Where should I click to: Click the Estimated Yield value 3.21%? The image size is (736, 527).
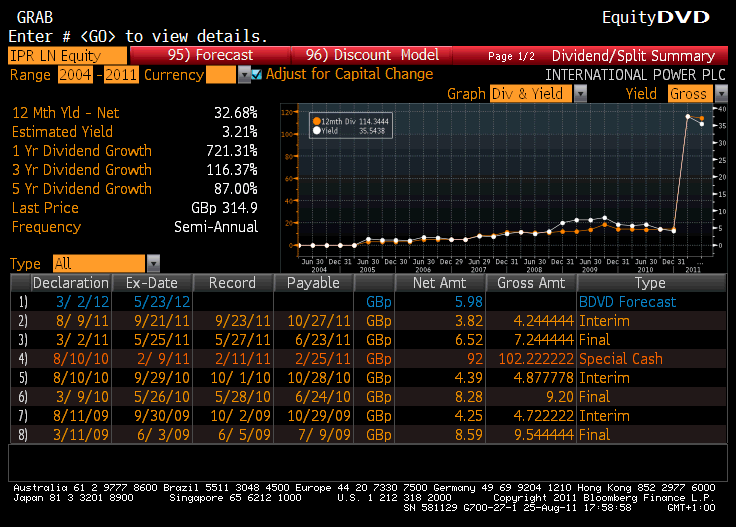[239, 132]
